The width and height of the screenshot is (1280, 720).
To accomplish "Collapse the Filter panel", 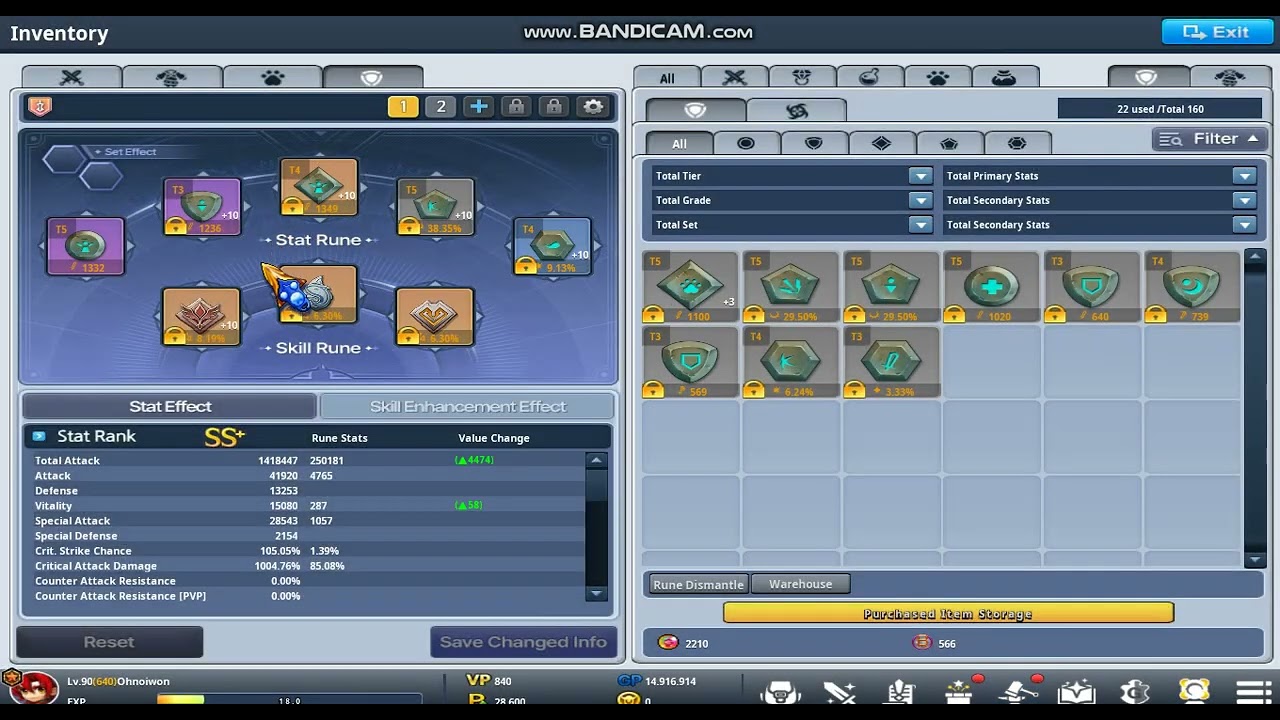I will point(1210,139).
